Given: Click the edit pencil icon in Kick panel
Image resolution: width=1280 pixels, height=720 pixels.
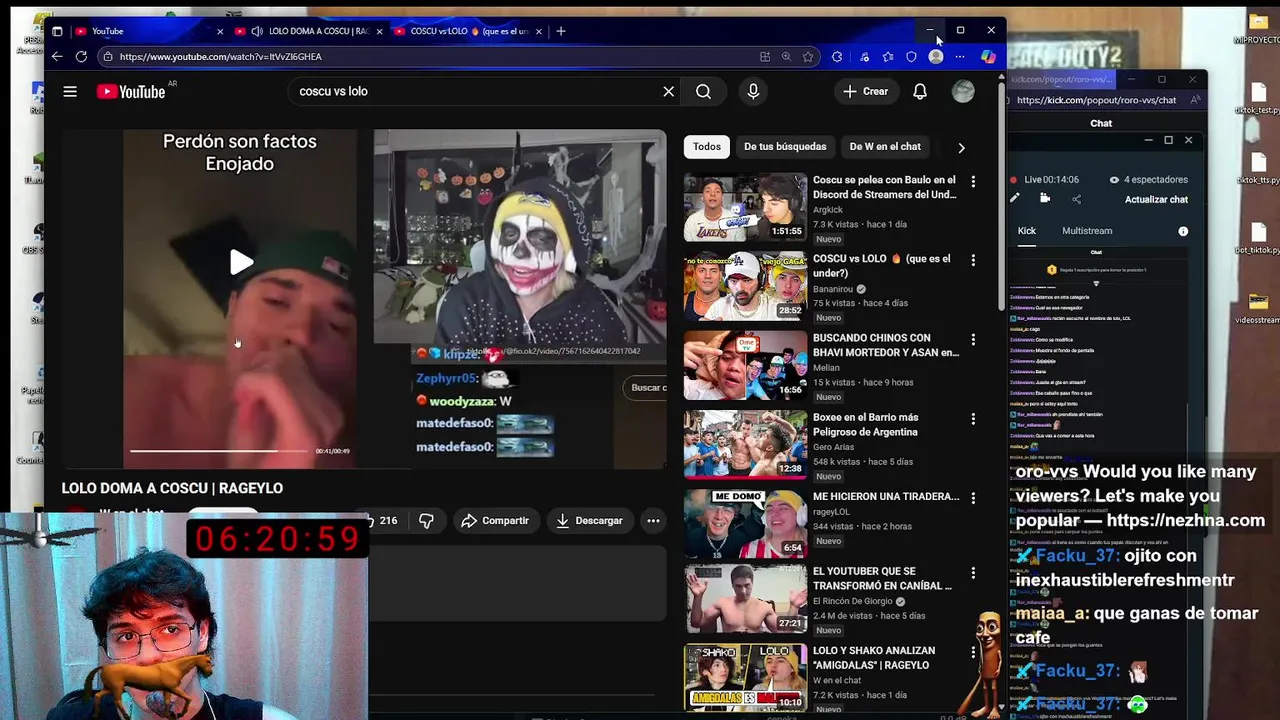Looking at the screenshot, I should pyautogui.click(x=1015, y=199).
